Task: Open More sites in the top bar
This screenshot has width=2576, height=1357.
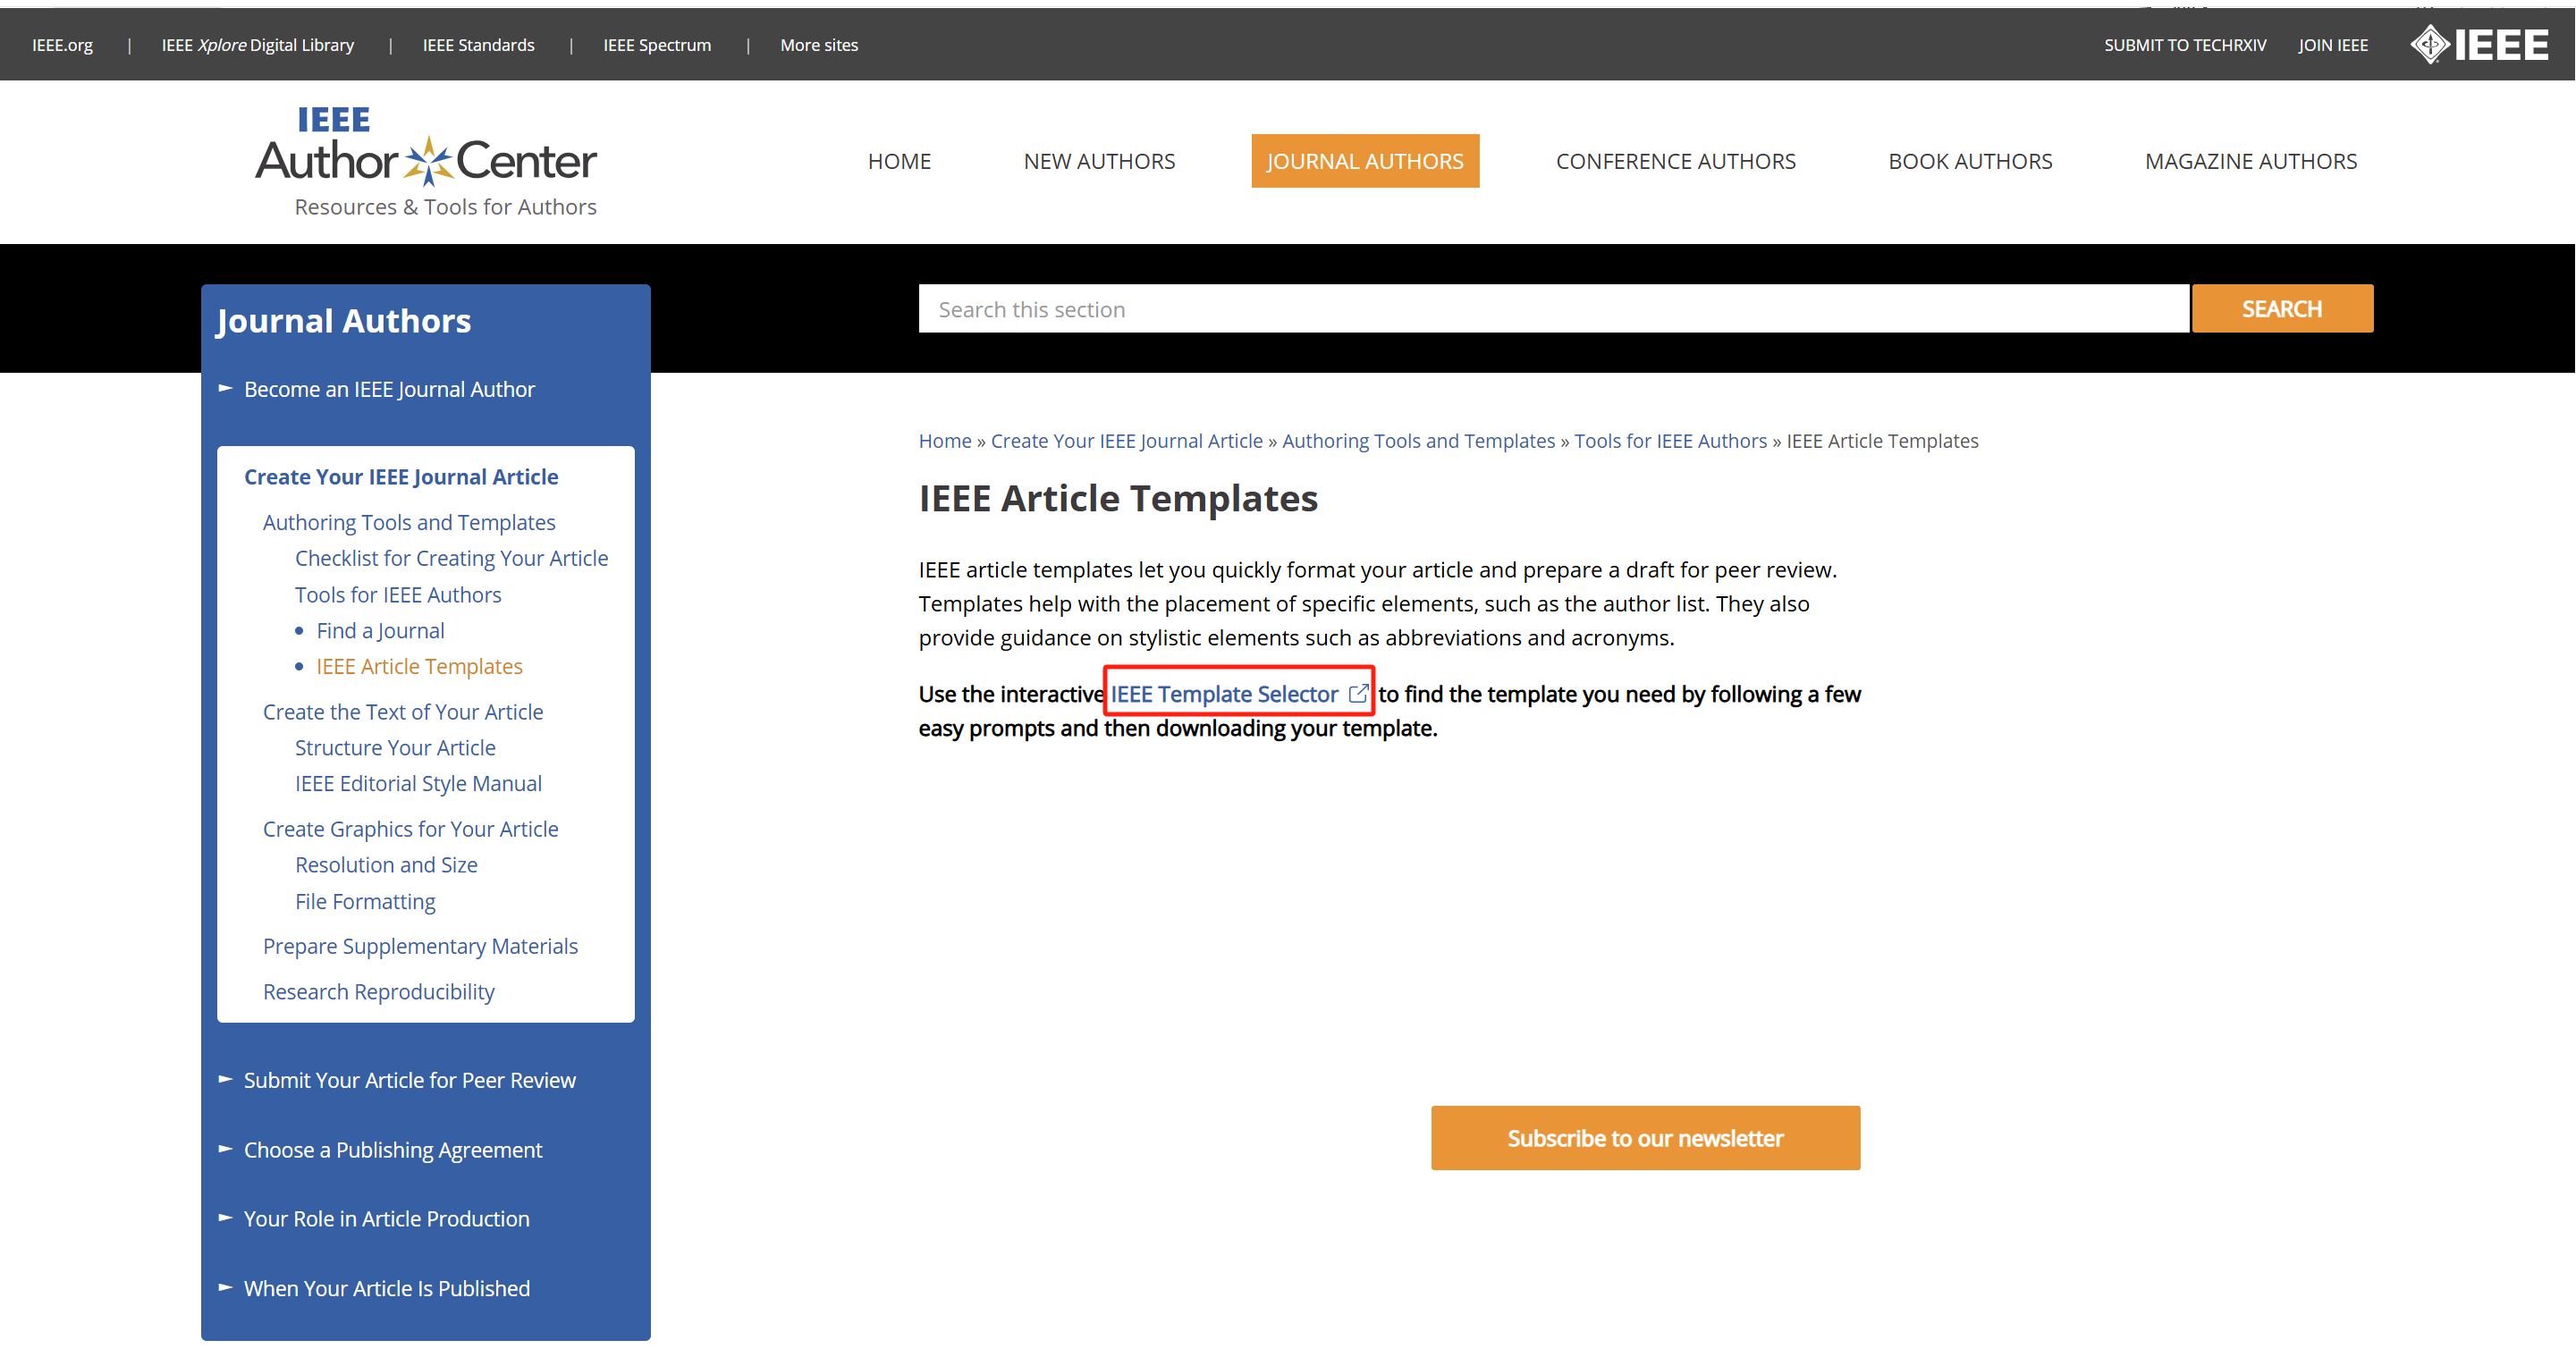Action: coord(819,44)
